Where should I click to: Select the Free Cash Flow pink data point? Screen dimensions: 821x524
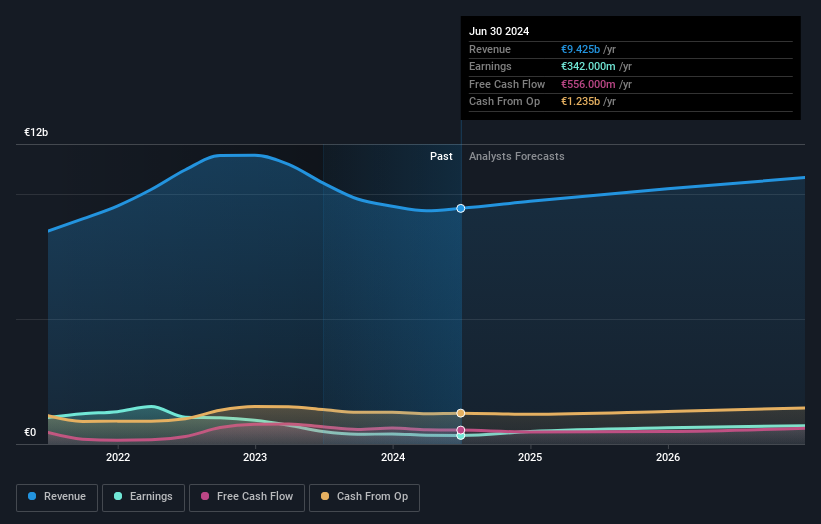pyautogui.click(x=461, y=430)
